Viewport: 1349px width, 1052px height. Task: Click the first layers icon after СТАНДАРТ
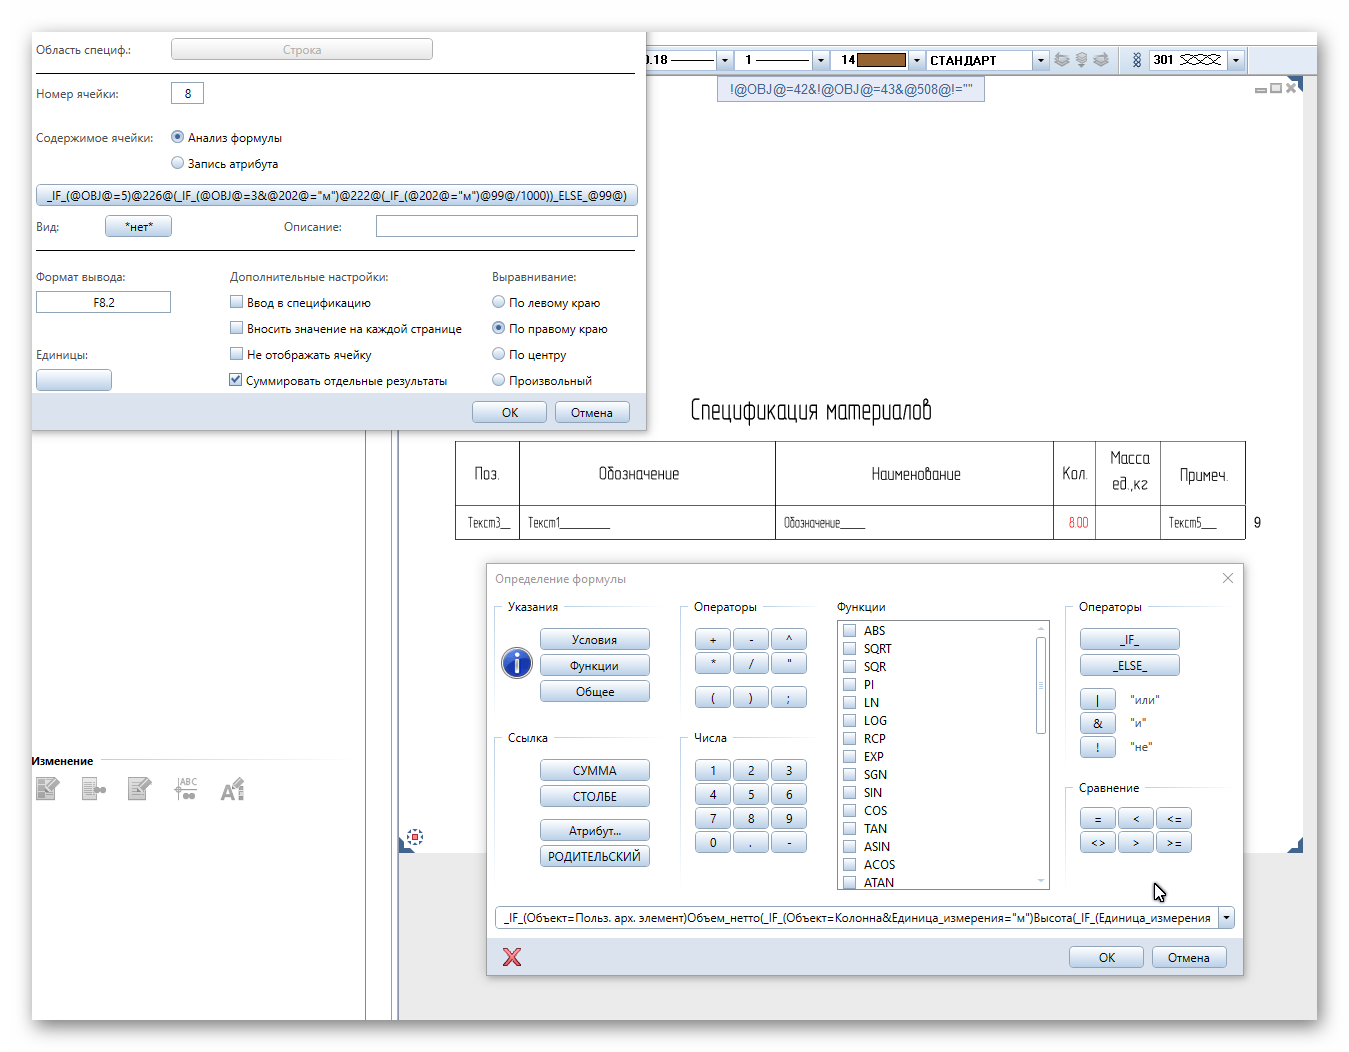1062,60
